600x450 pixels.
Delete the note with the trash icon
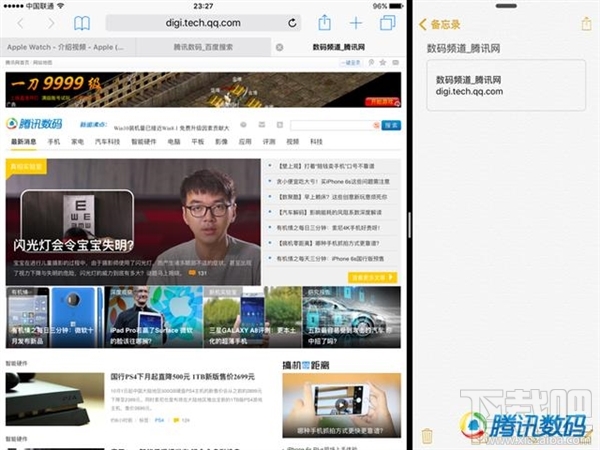pyautogui.click(x=427, y=436)
